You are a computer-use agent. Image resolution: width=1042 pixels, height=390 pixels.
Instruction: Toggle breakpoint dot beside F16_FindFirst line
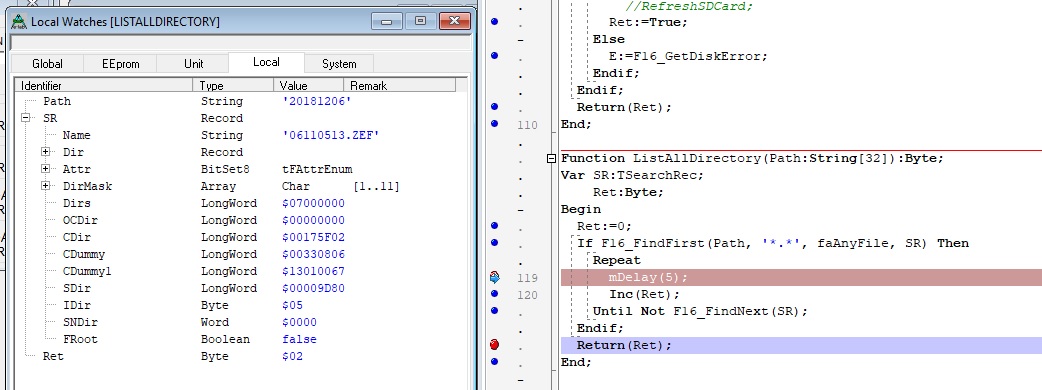[494, 243]
